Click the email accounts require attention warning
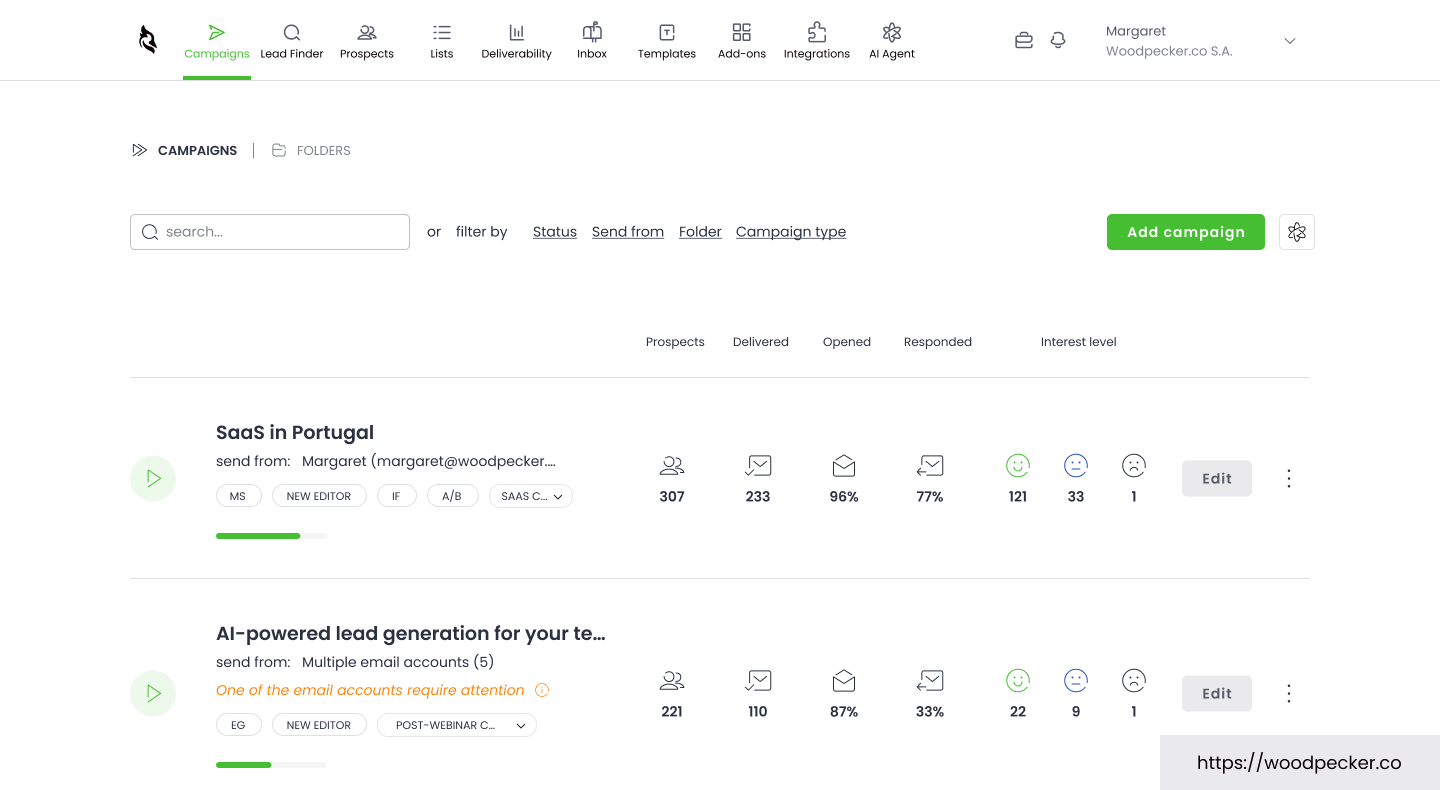This screenshot has width=1440, height=790. (370, 690)
